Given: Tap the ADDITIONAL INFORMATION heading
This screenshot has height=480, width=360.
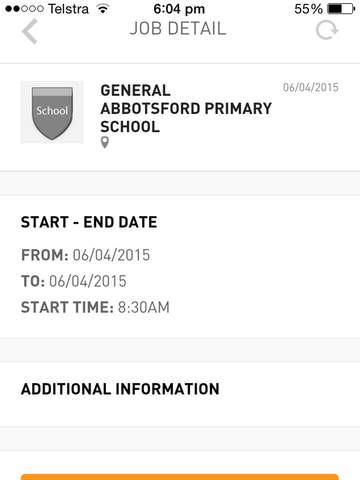Looking at the screenshot, I should click(120, 389).
